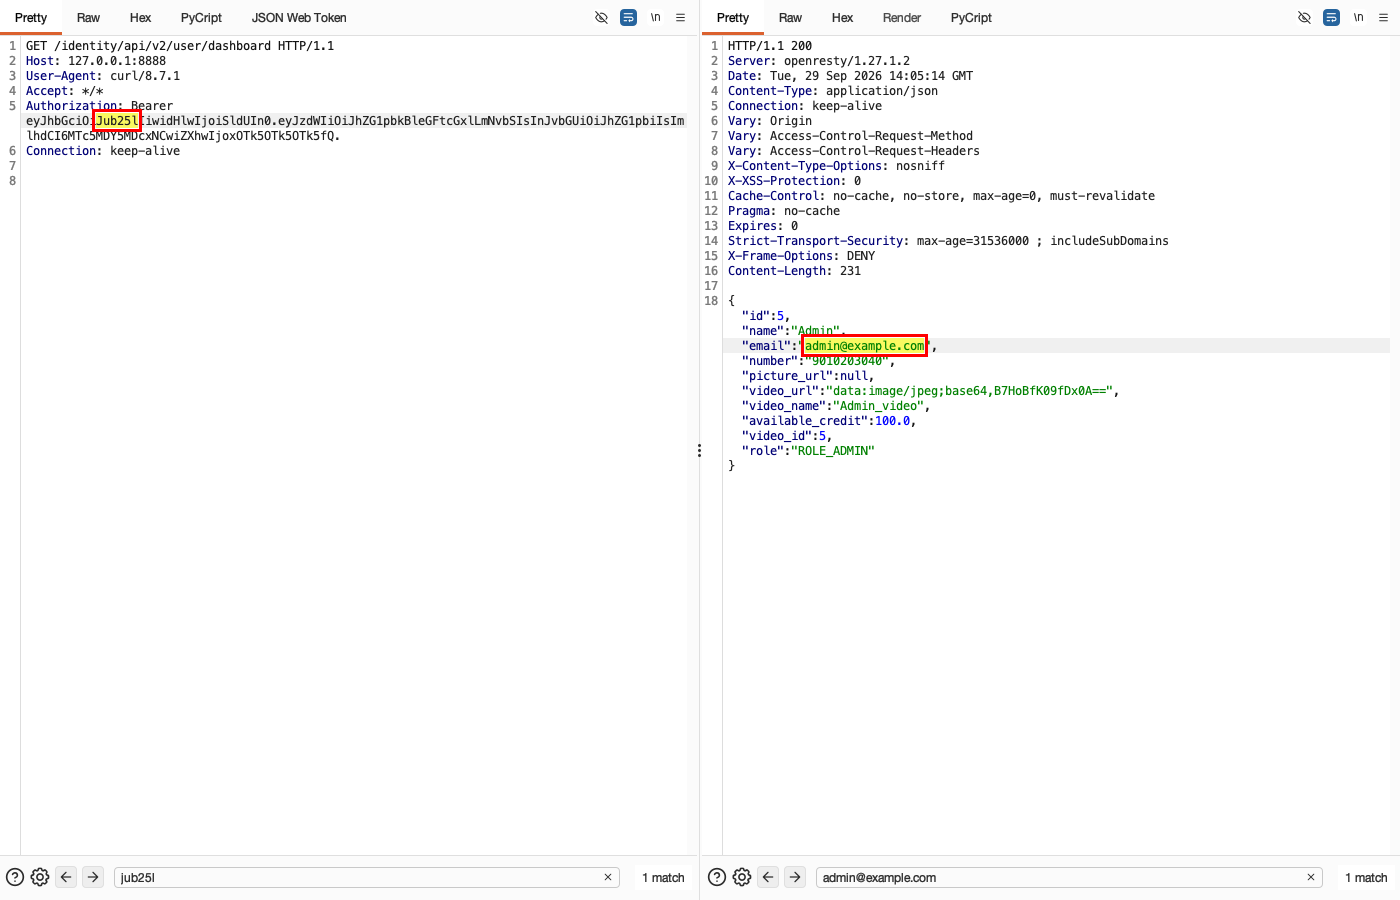This screenshot has width=1400, height=900.
Task: Click the "video_name":"Admin_video" line
Action: (x=836, y=406)
